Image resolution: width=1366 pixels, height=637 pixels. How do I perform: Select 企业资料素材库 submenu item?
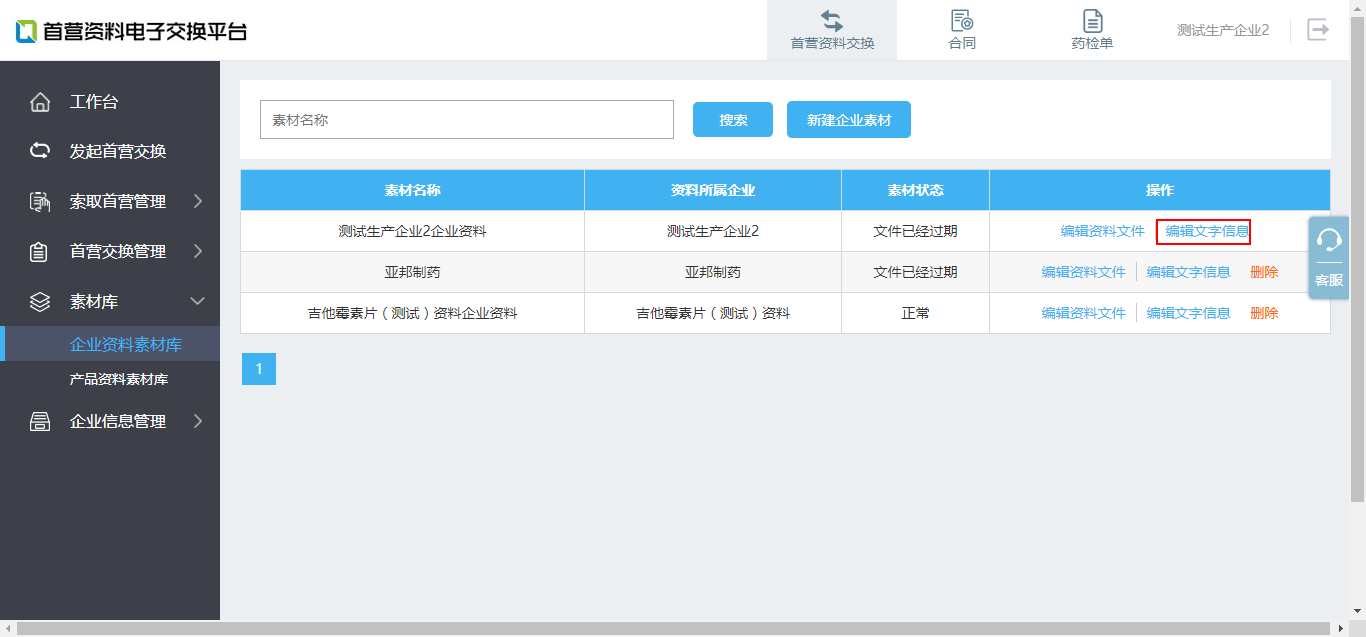coord(110,344)
